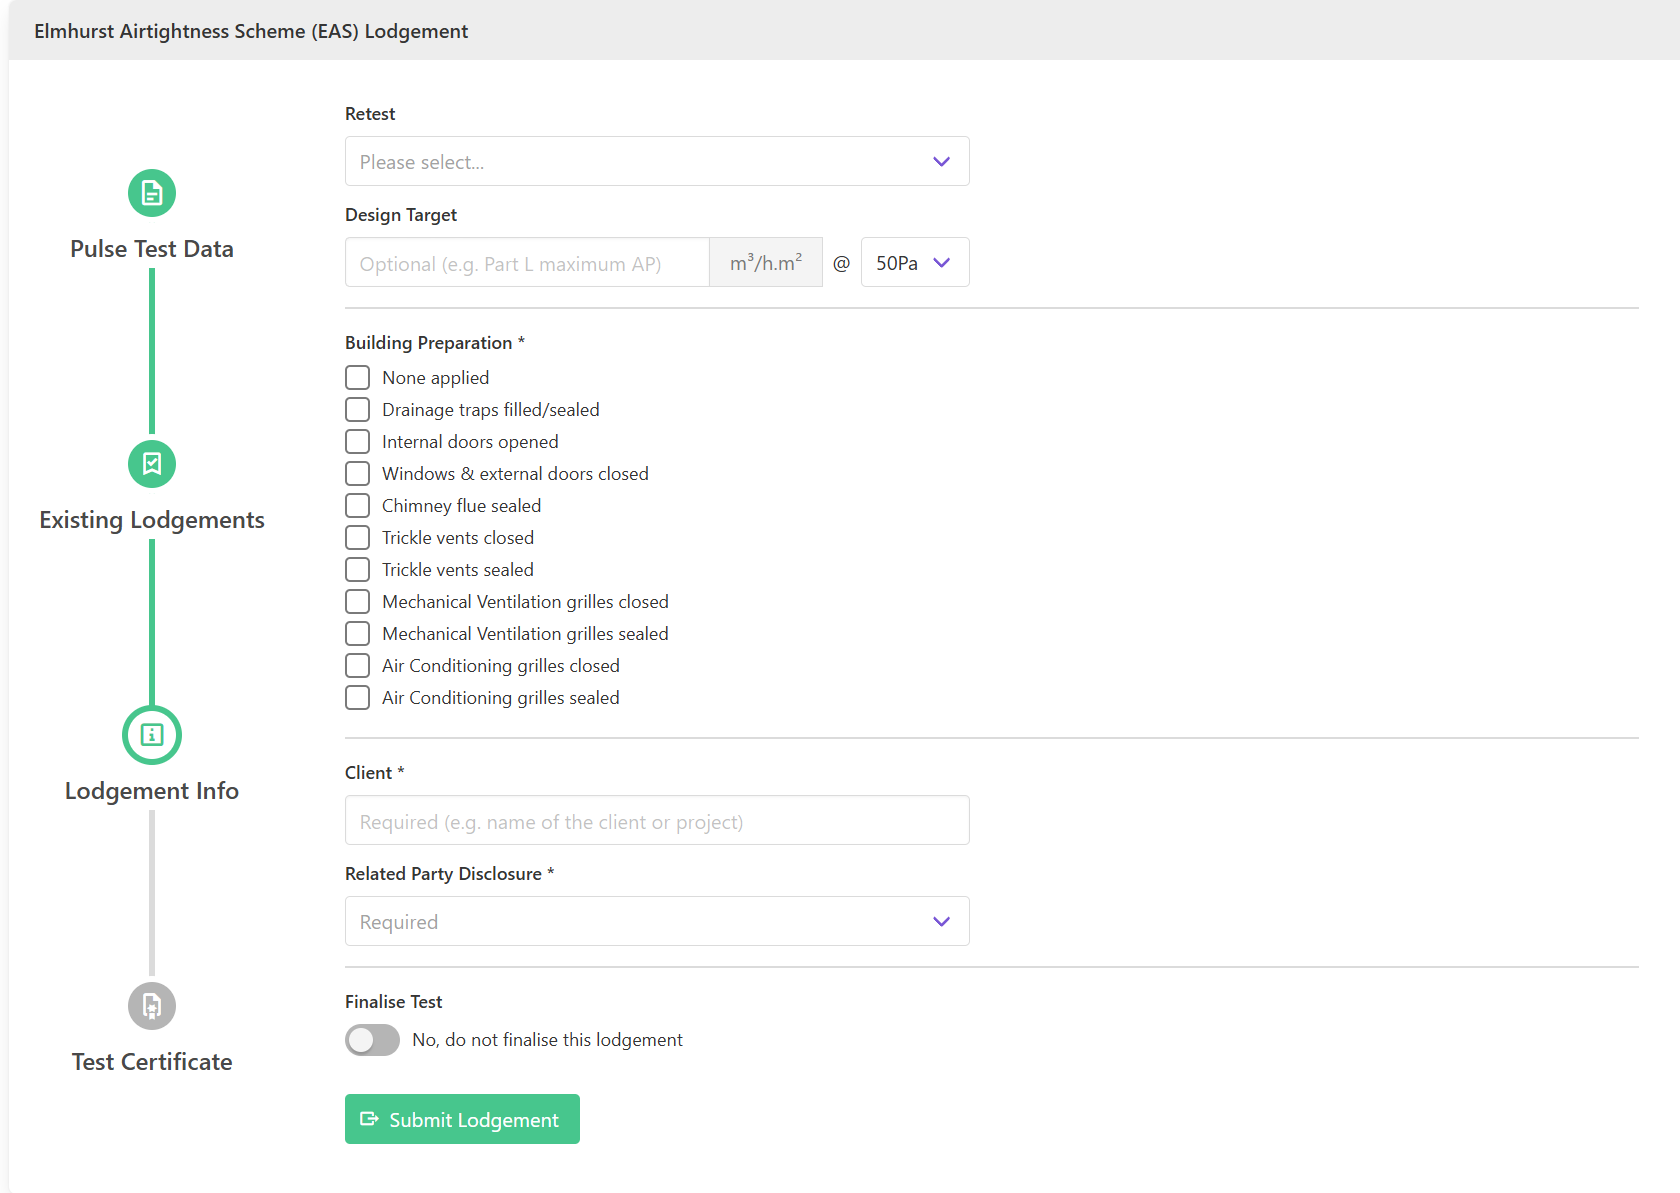Image resolution: width=1680 pixels, height=1193 pixels.
Task: Open the Retest dropdown
Action: [657, 162]
